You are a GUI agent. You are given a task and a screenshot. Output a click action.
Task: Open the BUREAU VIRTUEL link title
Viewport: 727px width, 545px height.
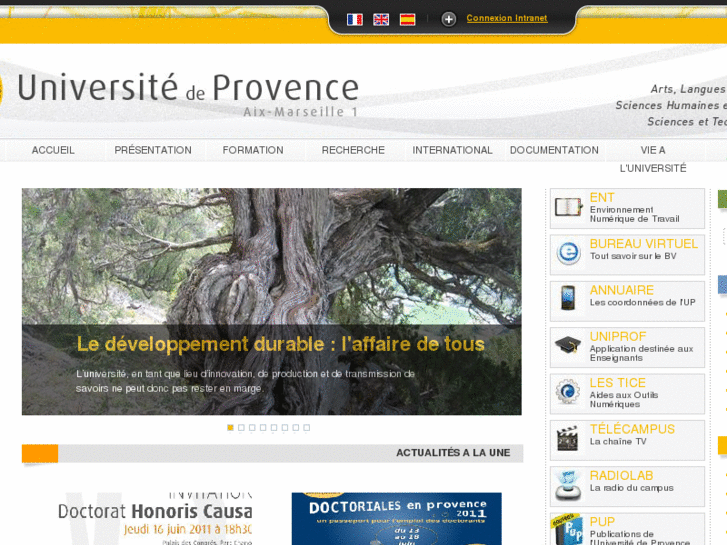[644, 244]
